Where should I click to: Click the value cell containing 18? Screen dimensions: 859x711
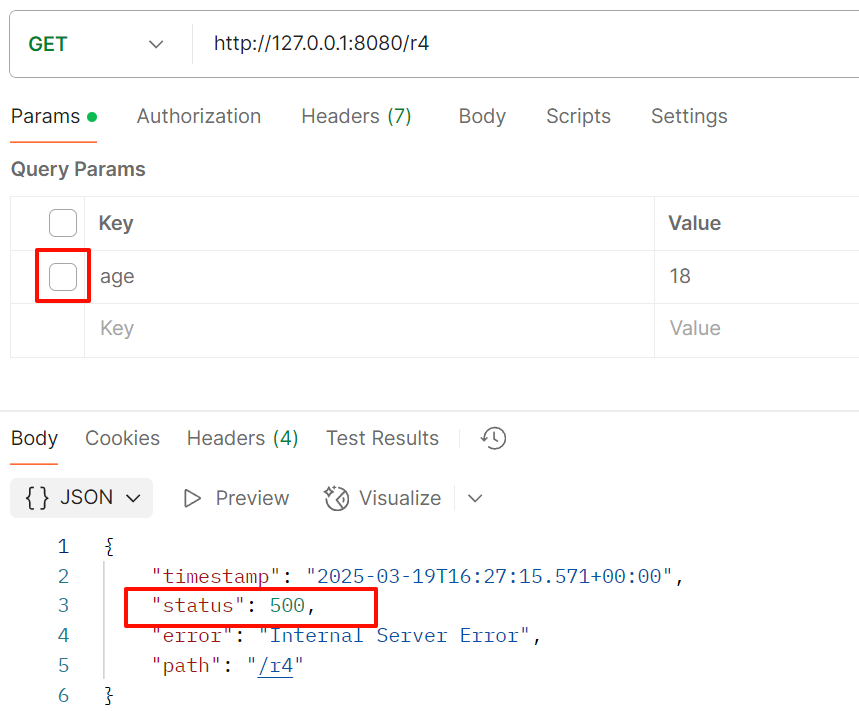point(757,277)
